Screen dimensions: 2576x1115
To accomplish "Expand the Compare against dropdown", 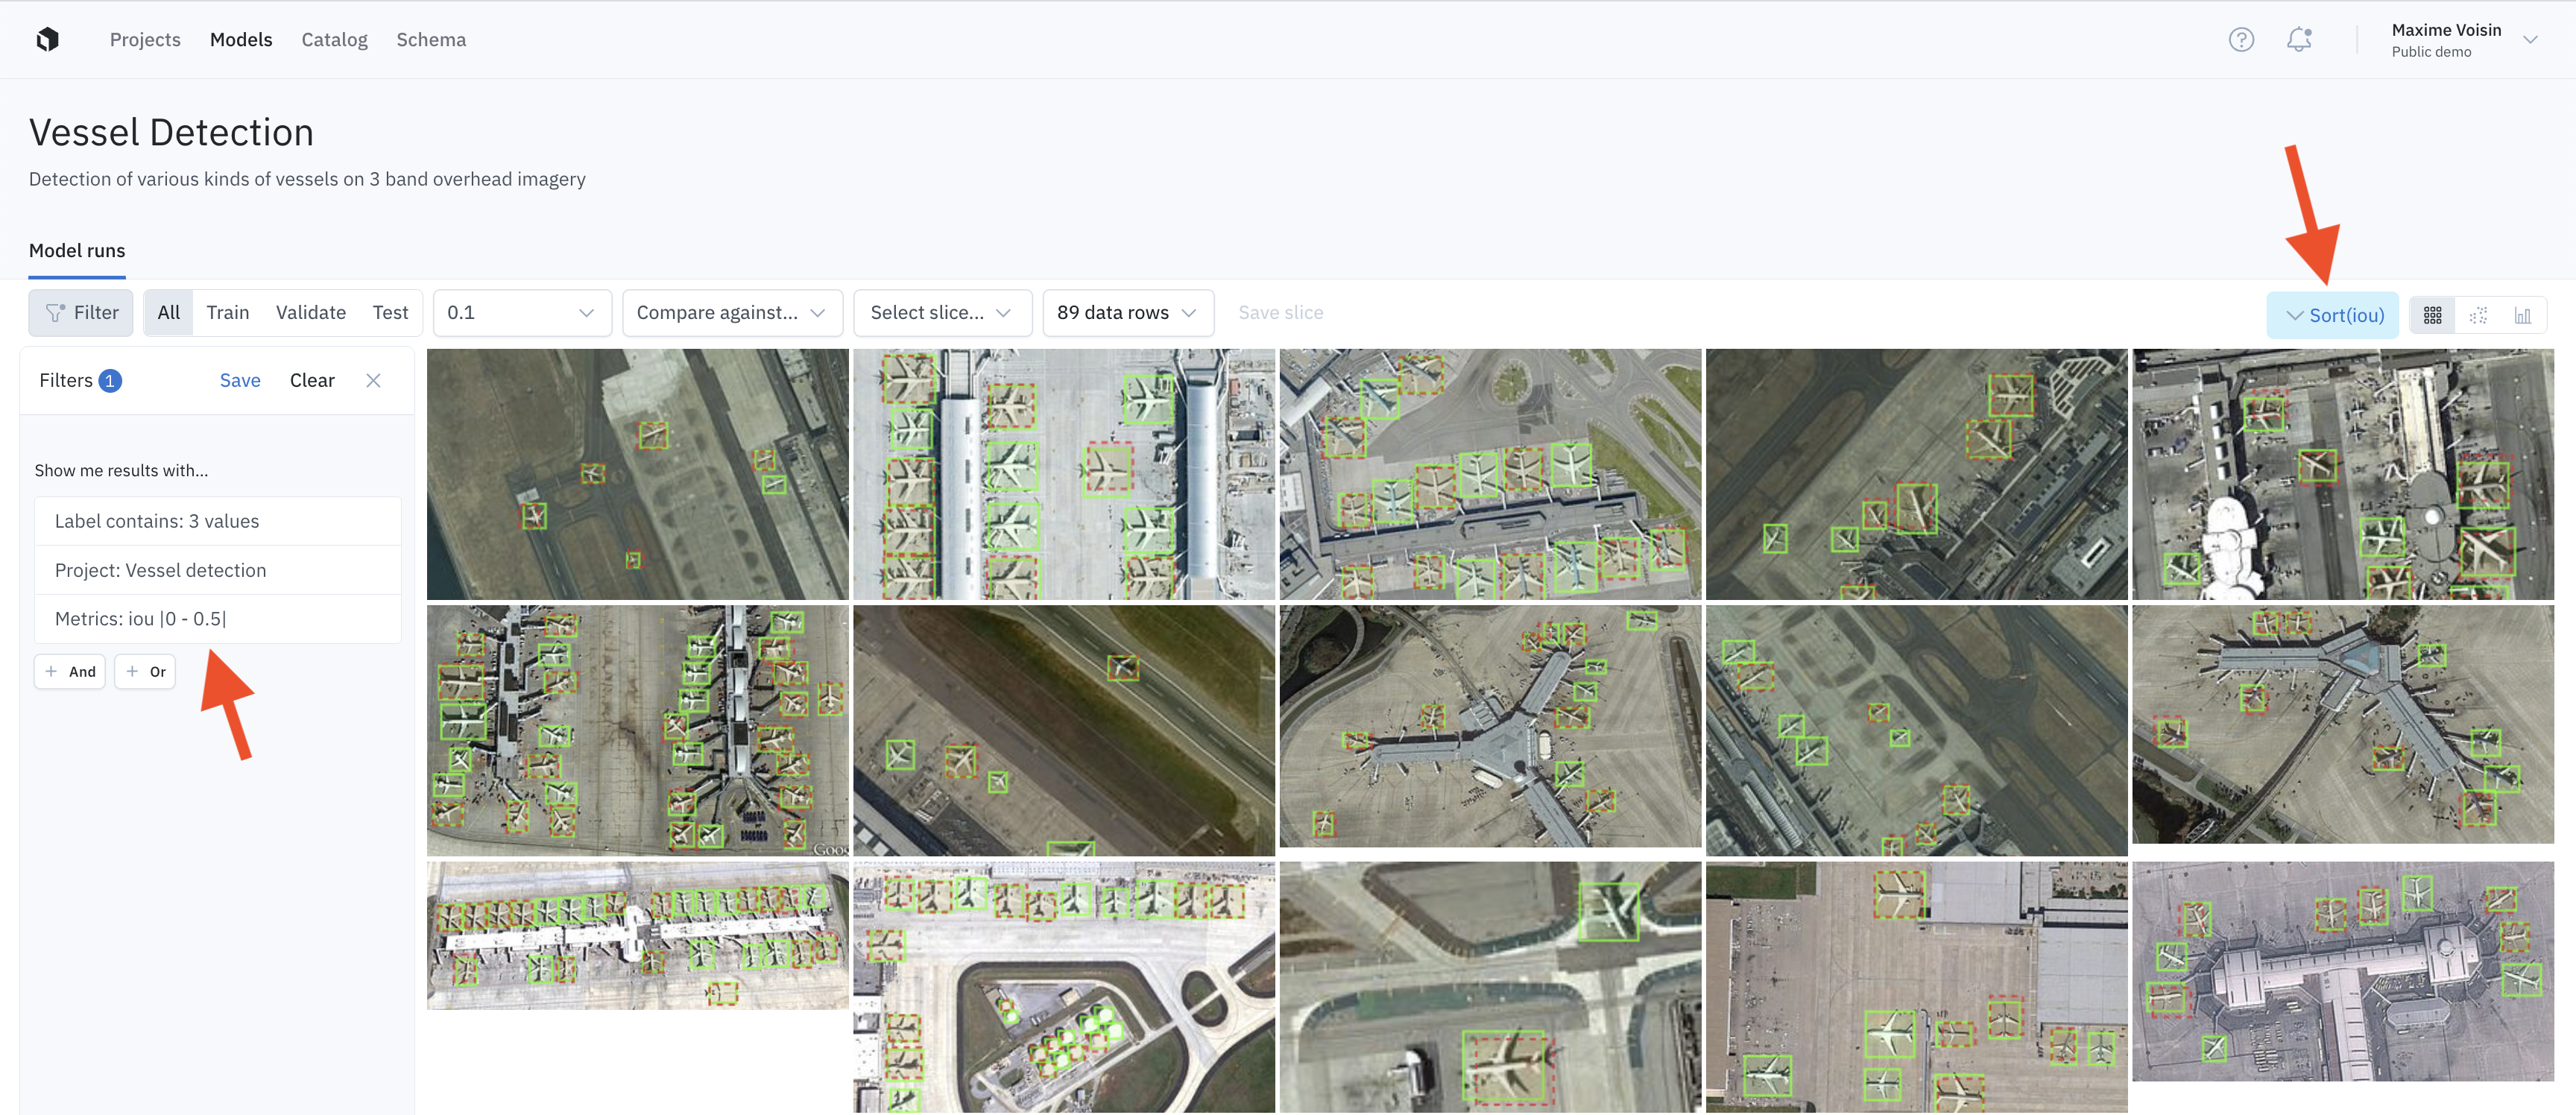I will 731,313.
